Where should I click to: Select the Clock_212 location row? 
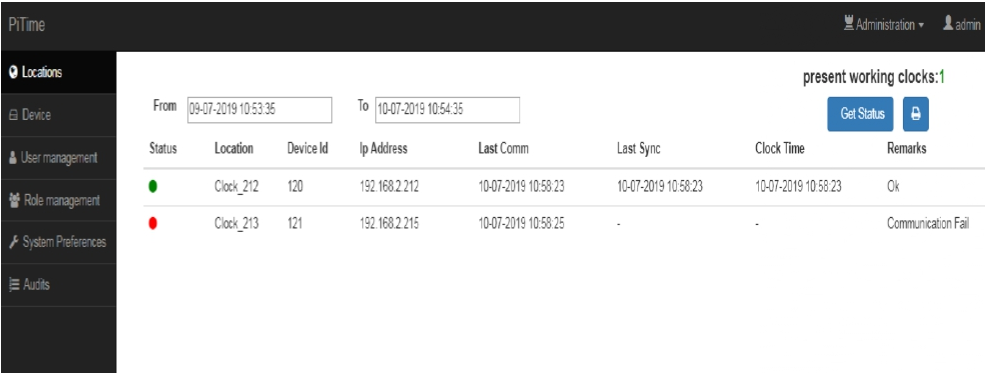tap(564, 187)
